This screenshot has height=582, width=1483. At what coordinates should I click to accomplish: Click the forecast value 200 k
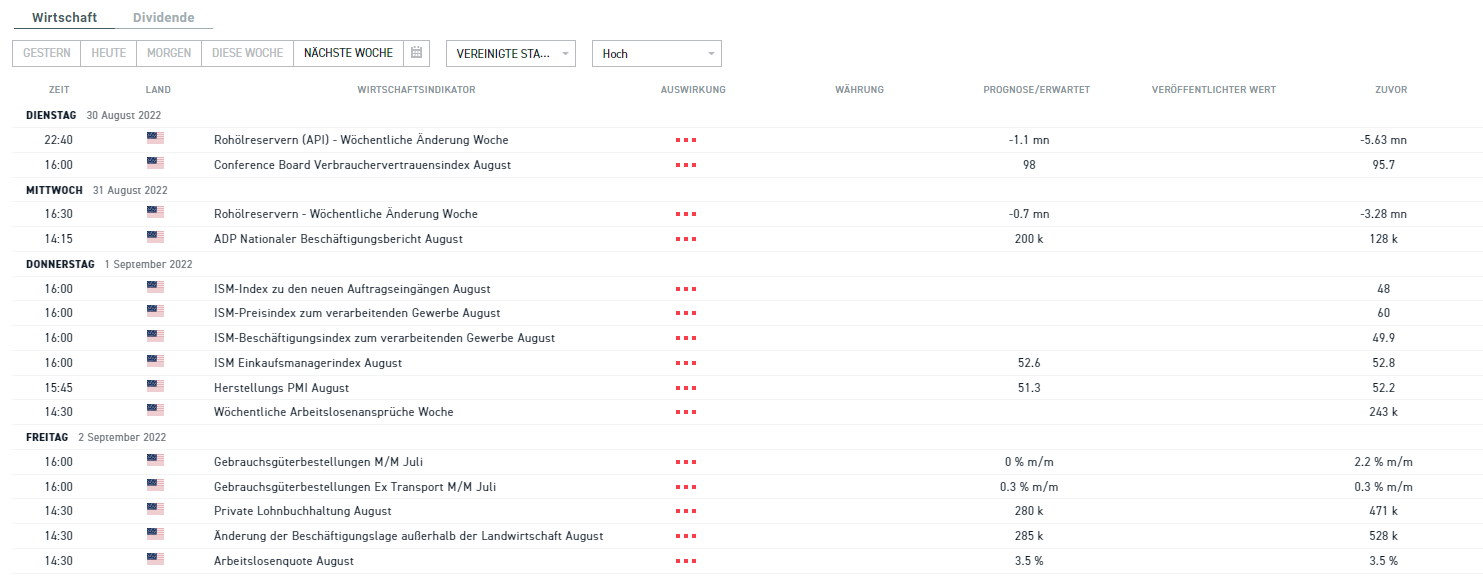[x=1029, y=239]
